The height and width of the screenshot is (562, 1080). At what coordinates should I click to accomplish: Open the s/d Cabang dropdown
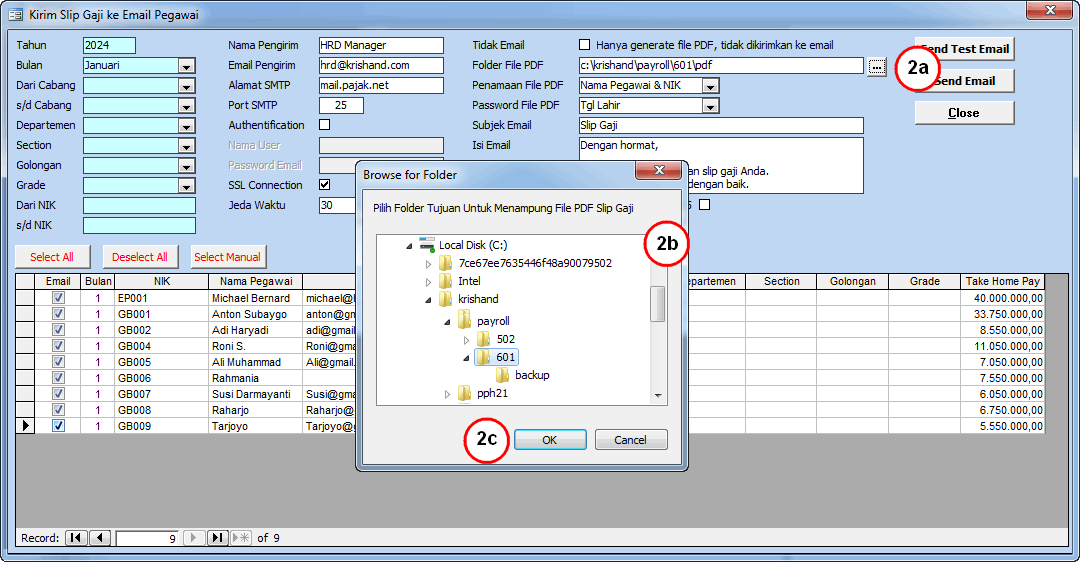187,106
